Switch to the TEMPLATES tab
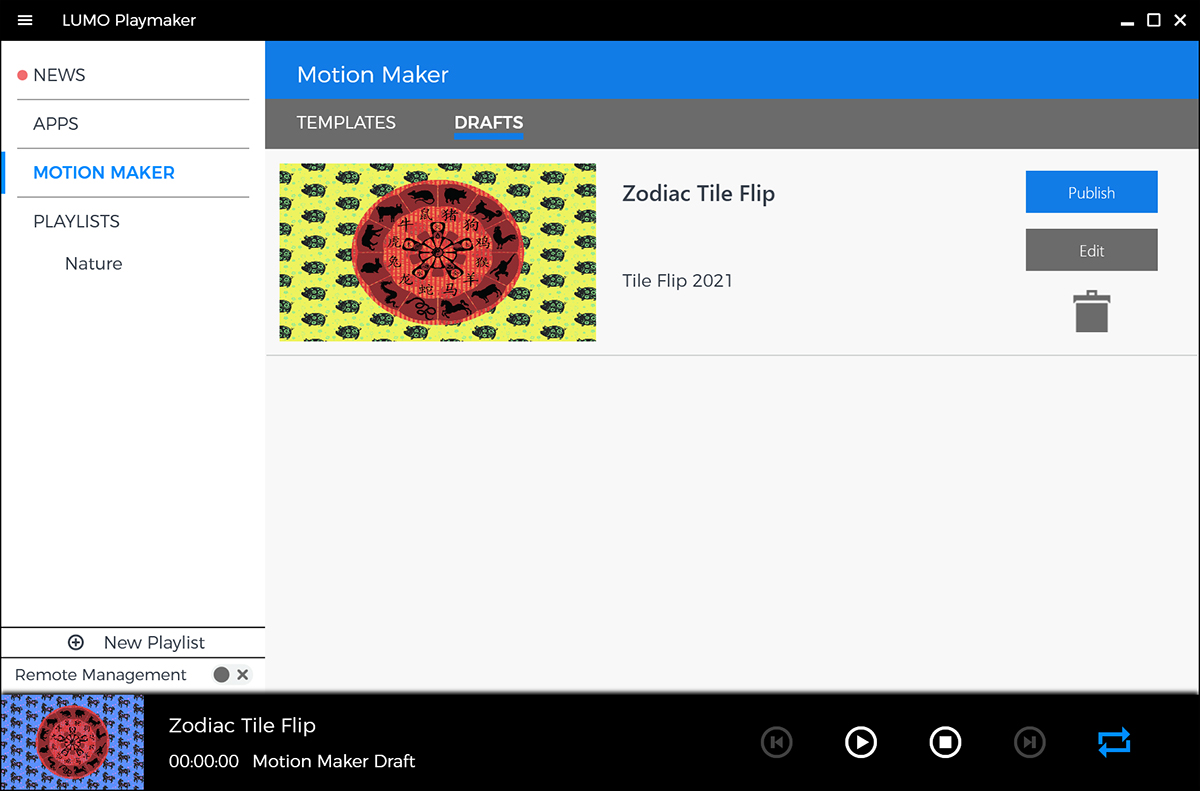Image resolution: width=1200 pixels, height=791 pixels. coord(346,122)
